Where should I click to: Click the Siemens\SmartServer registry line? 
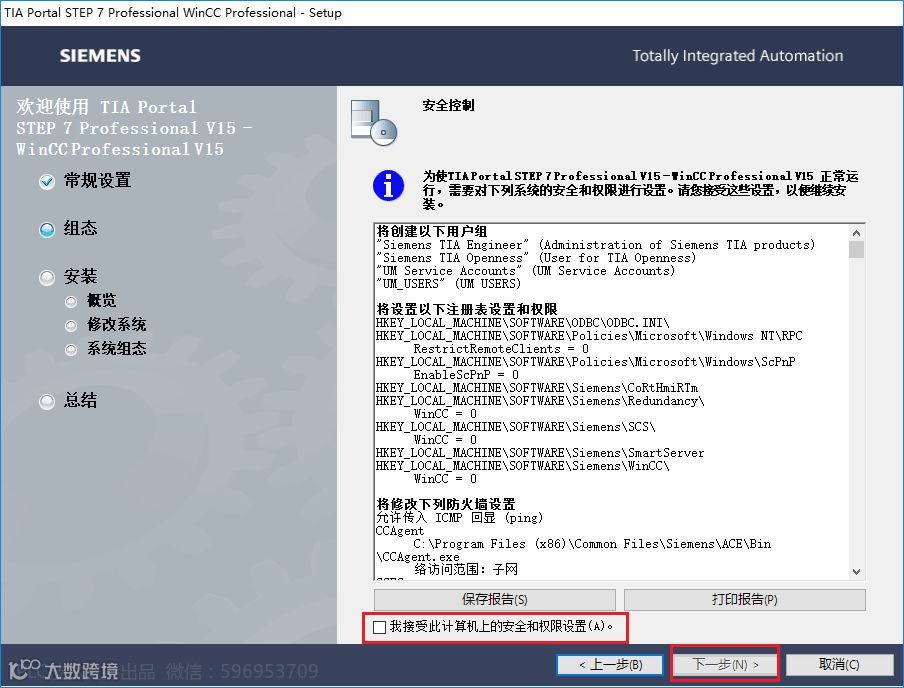coord(540,453)
